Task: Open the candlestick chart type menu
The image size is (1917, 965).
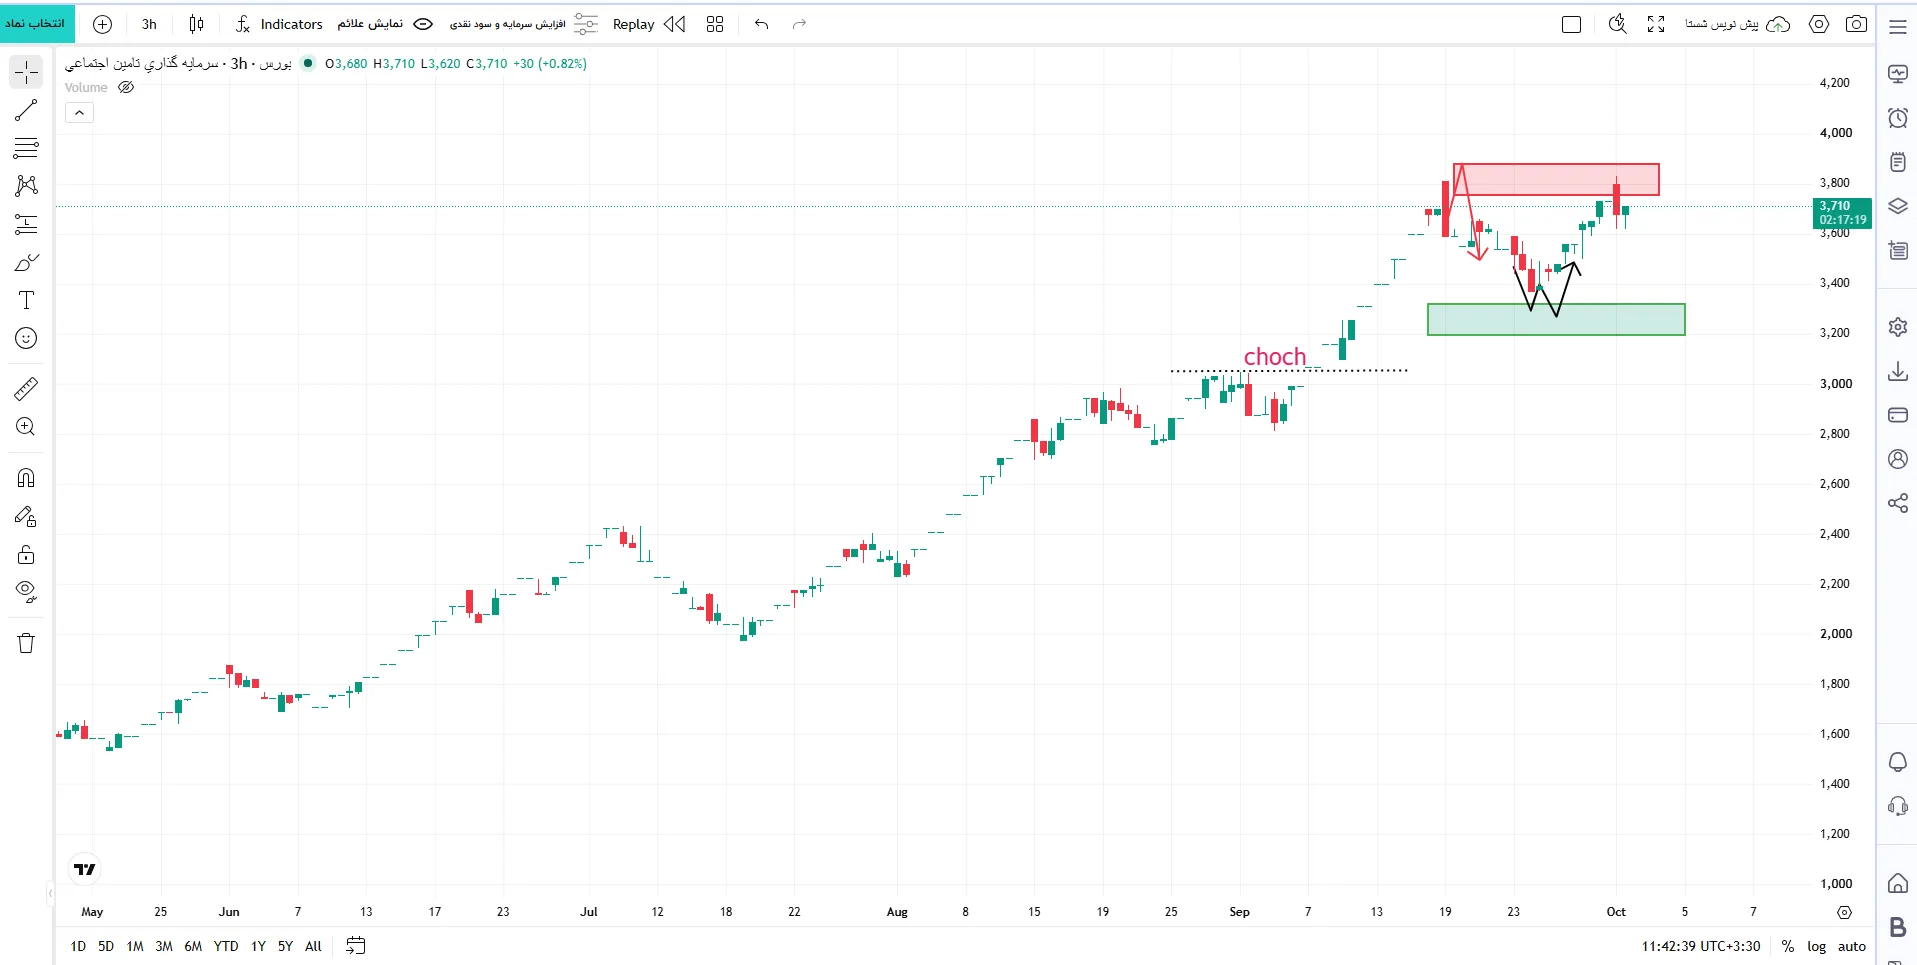Action: (x=197, y=24)
